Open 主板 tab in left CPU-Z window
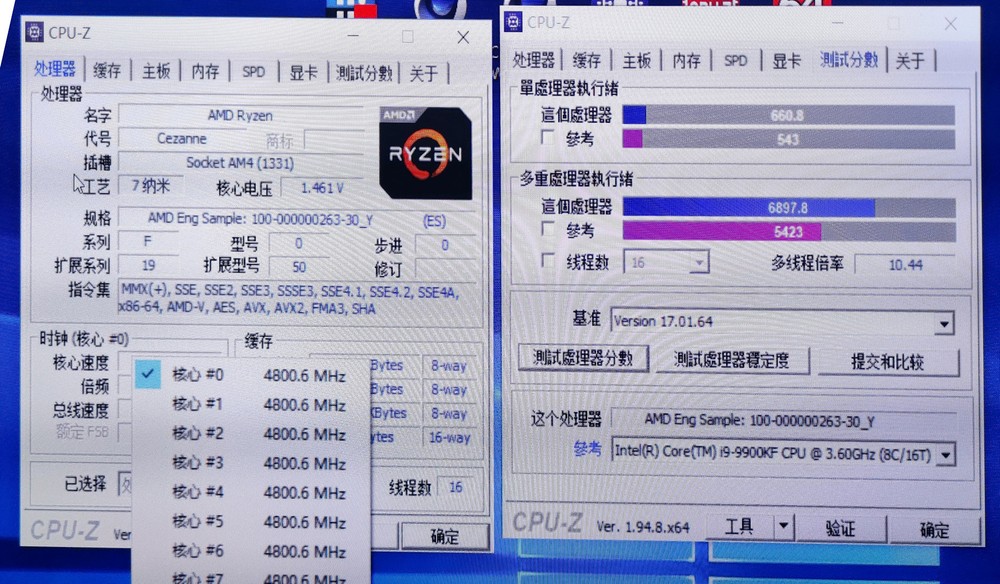 (x=156, y=71)
